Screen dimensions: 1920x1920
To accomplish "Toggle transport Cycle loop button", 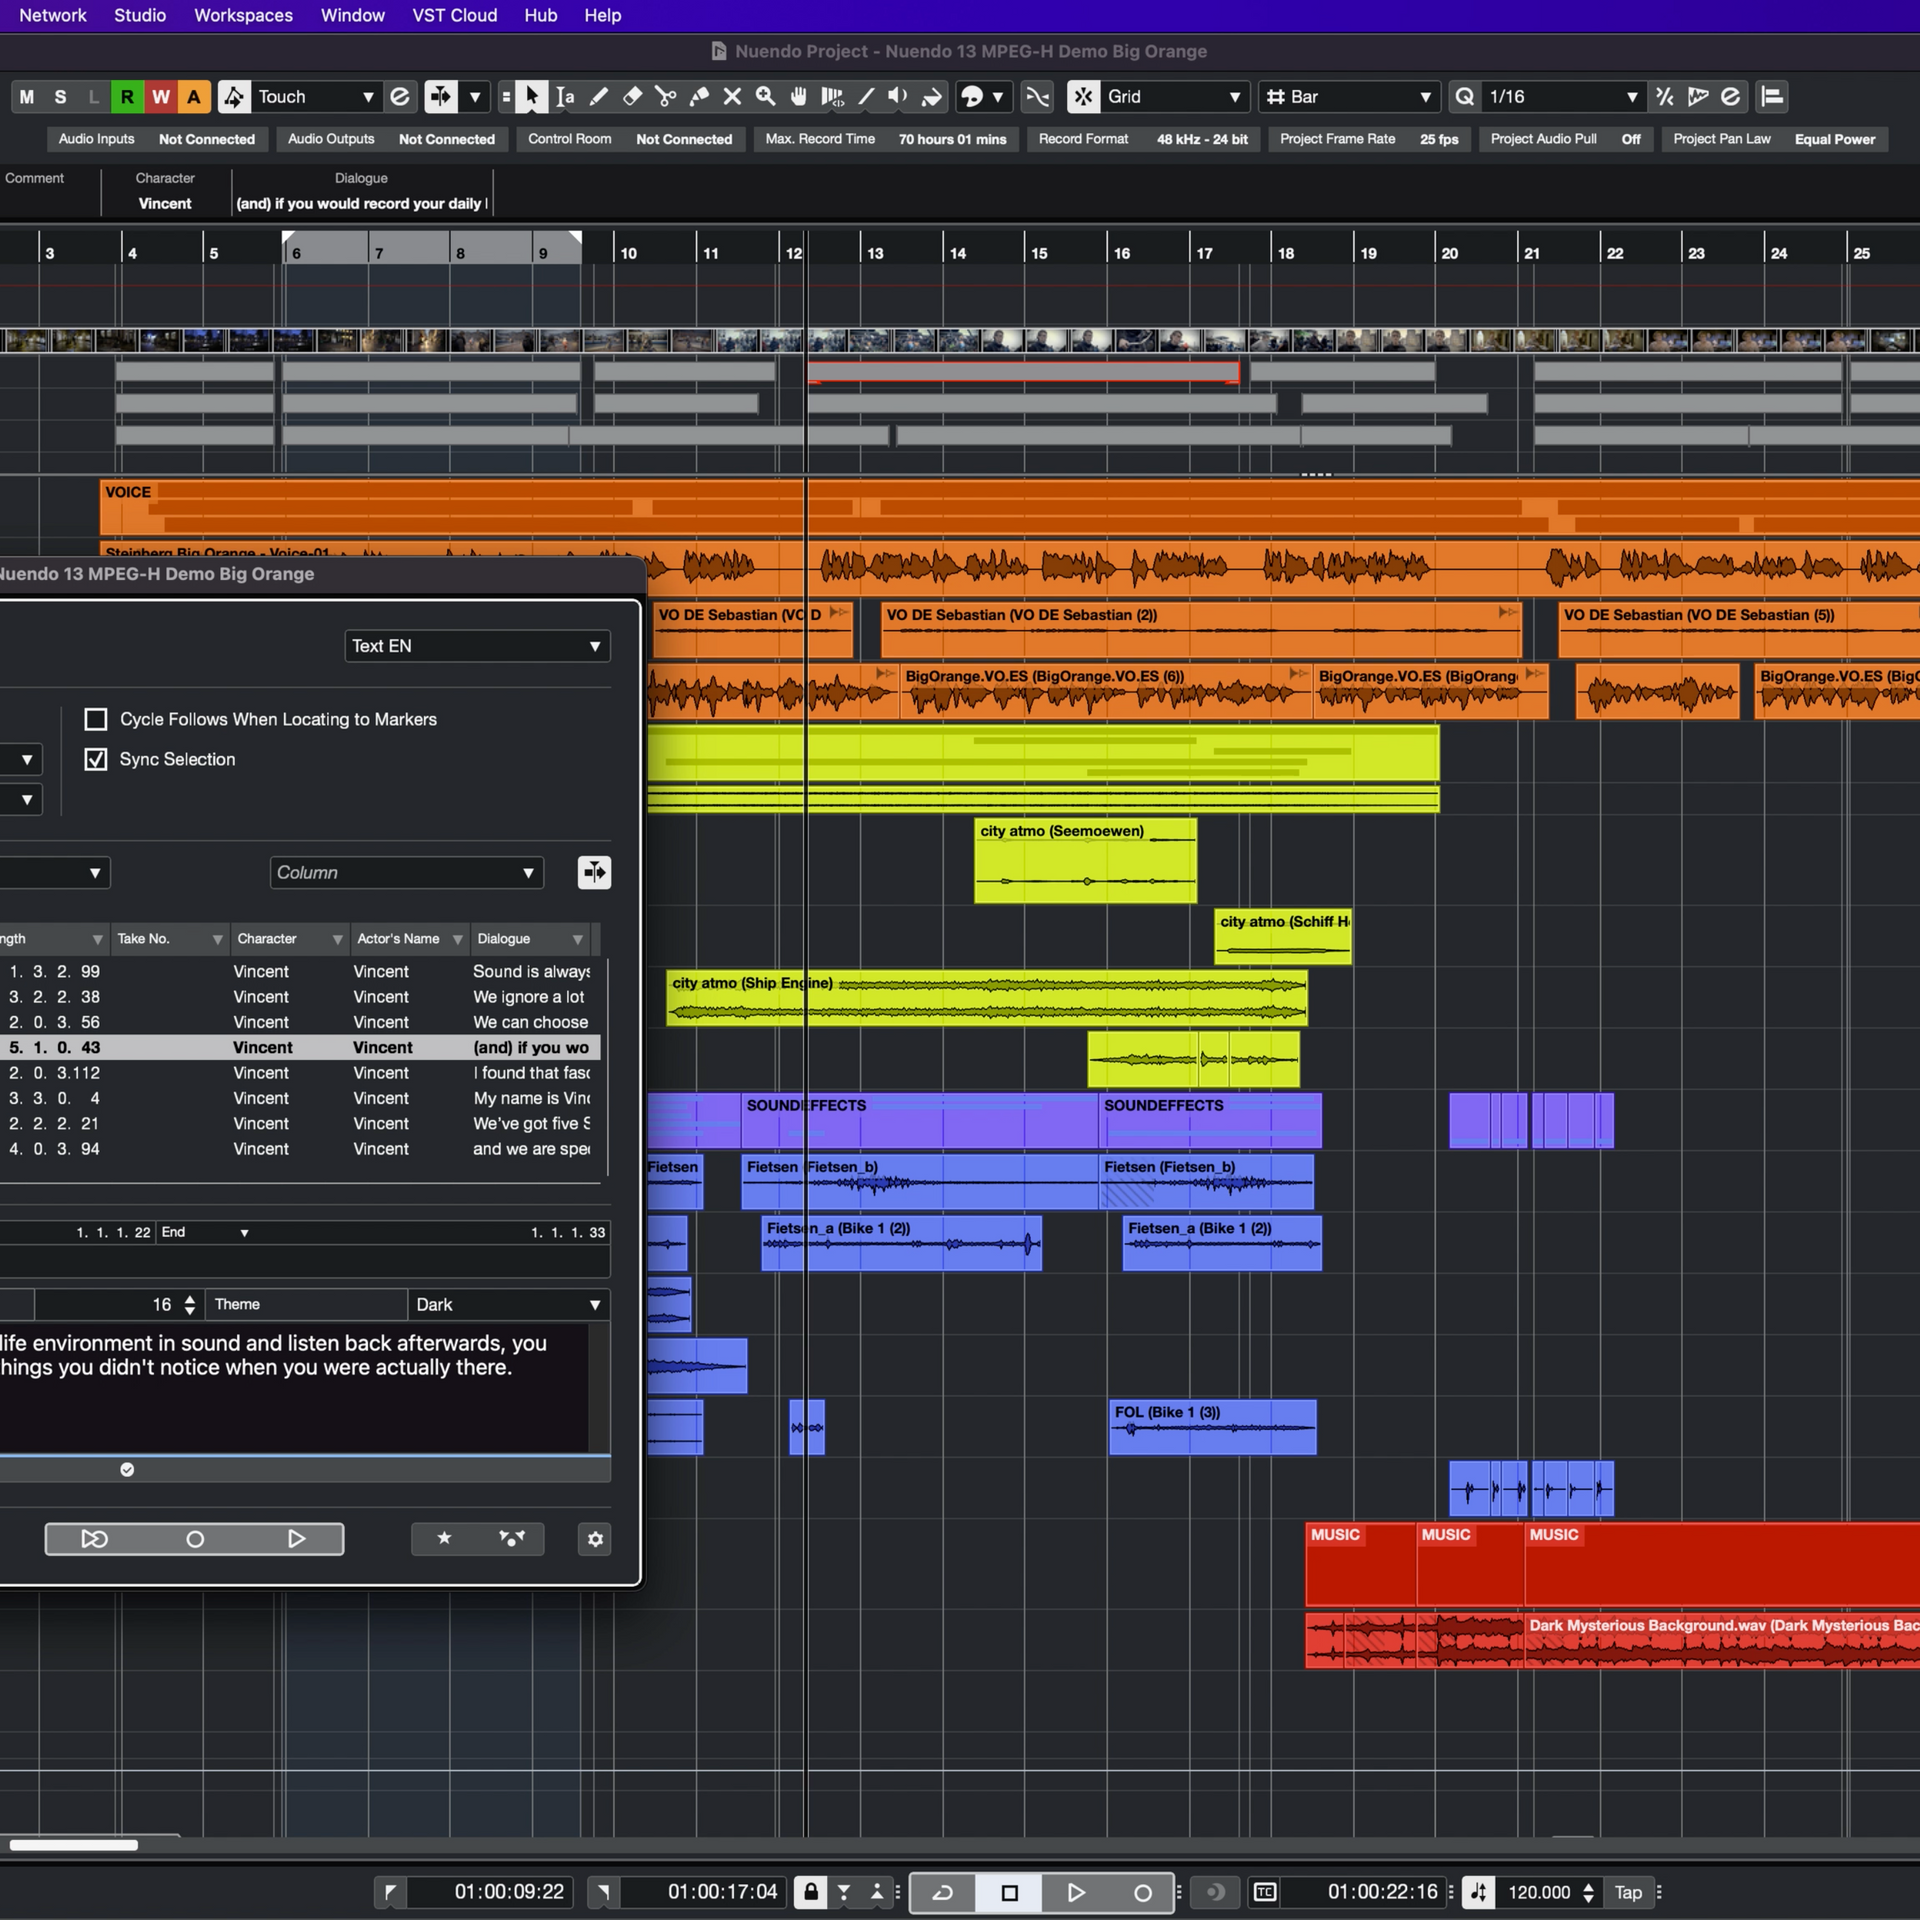I will tap(942, 1892).
